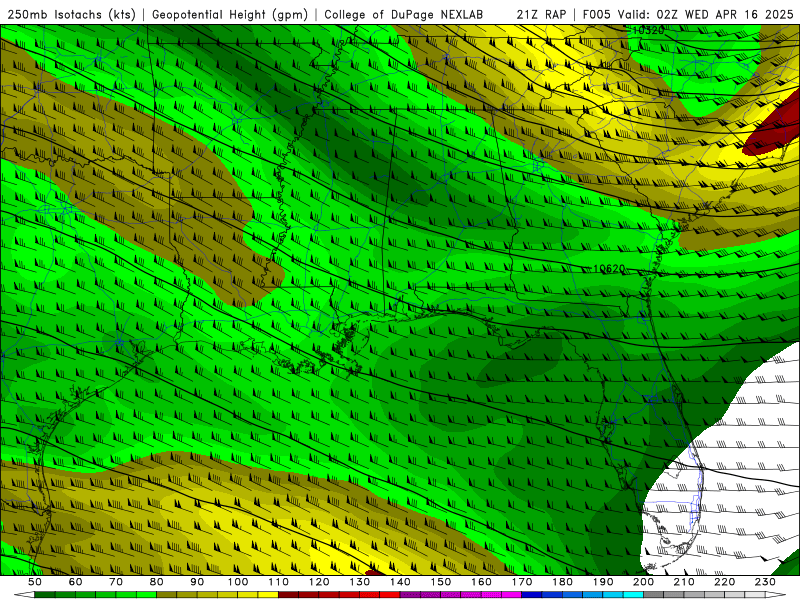Click the 10320 height contour label
The image size is (800, 600).
648,31
